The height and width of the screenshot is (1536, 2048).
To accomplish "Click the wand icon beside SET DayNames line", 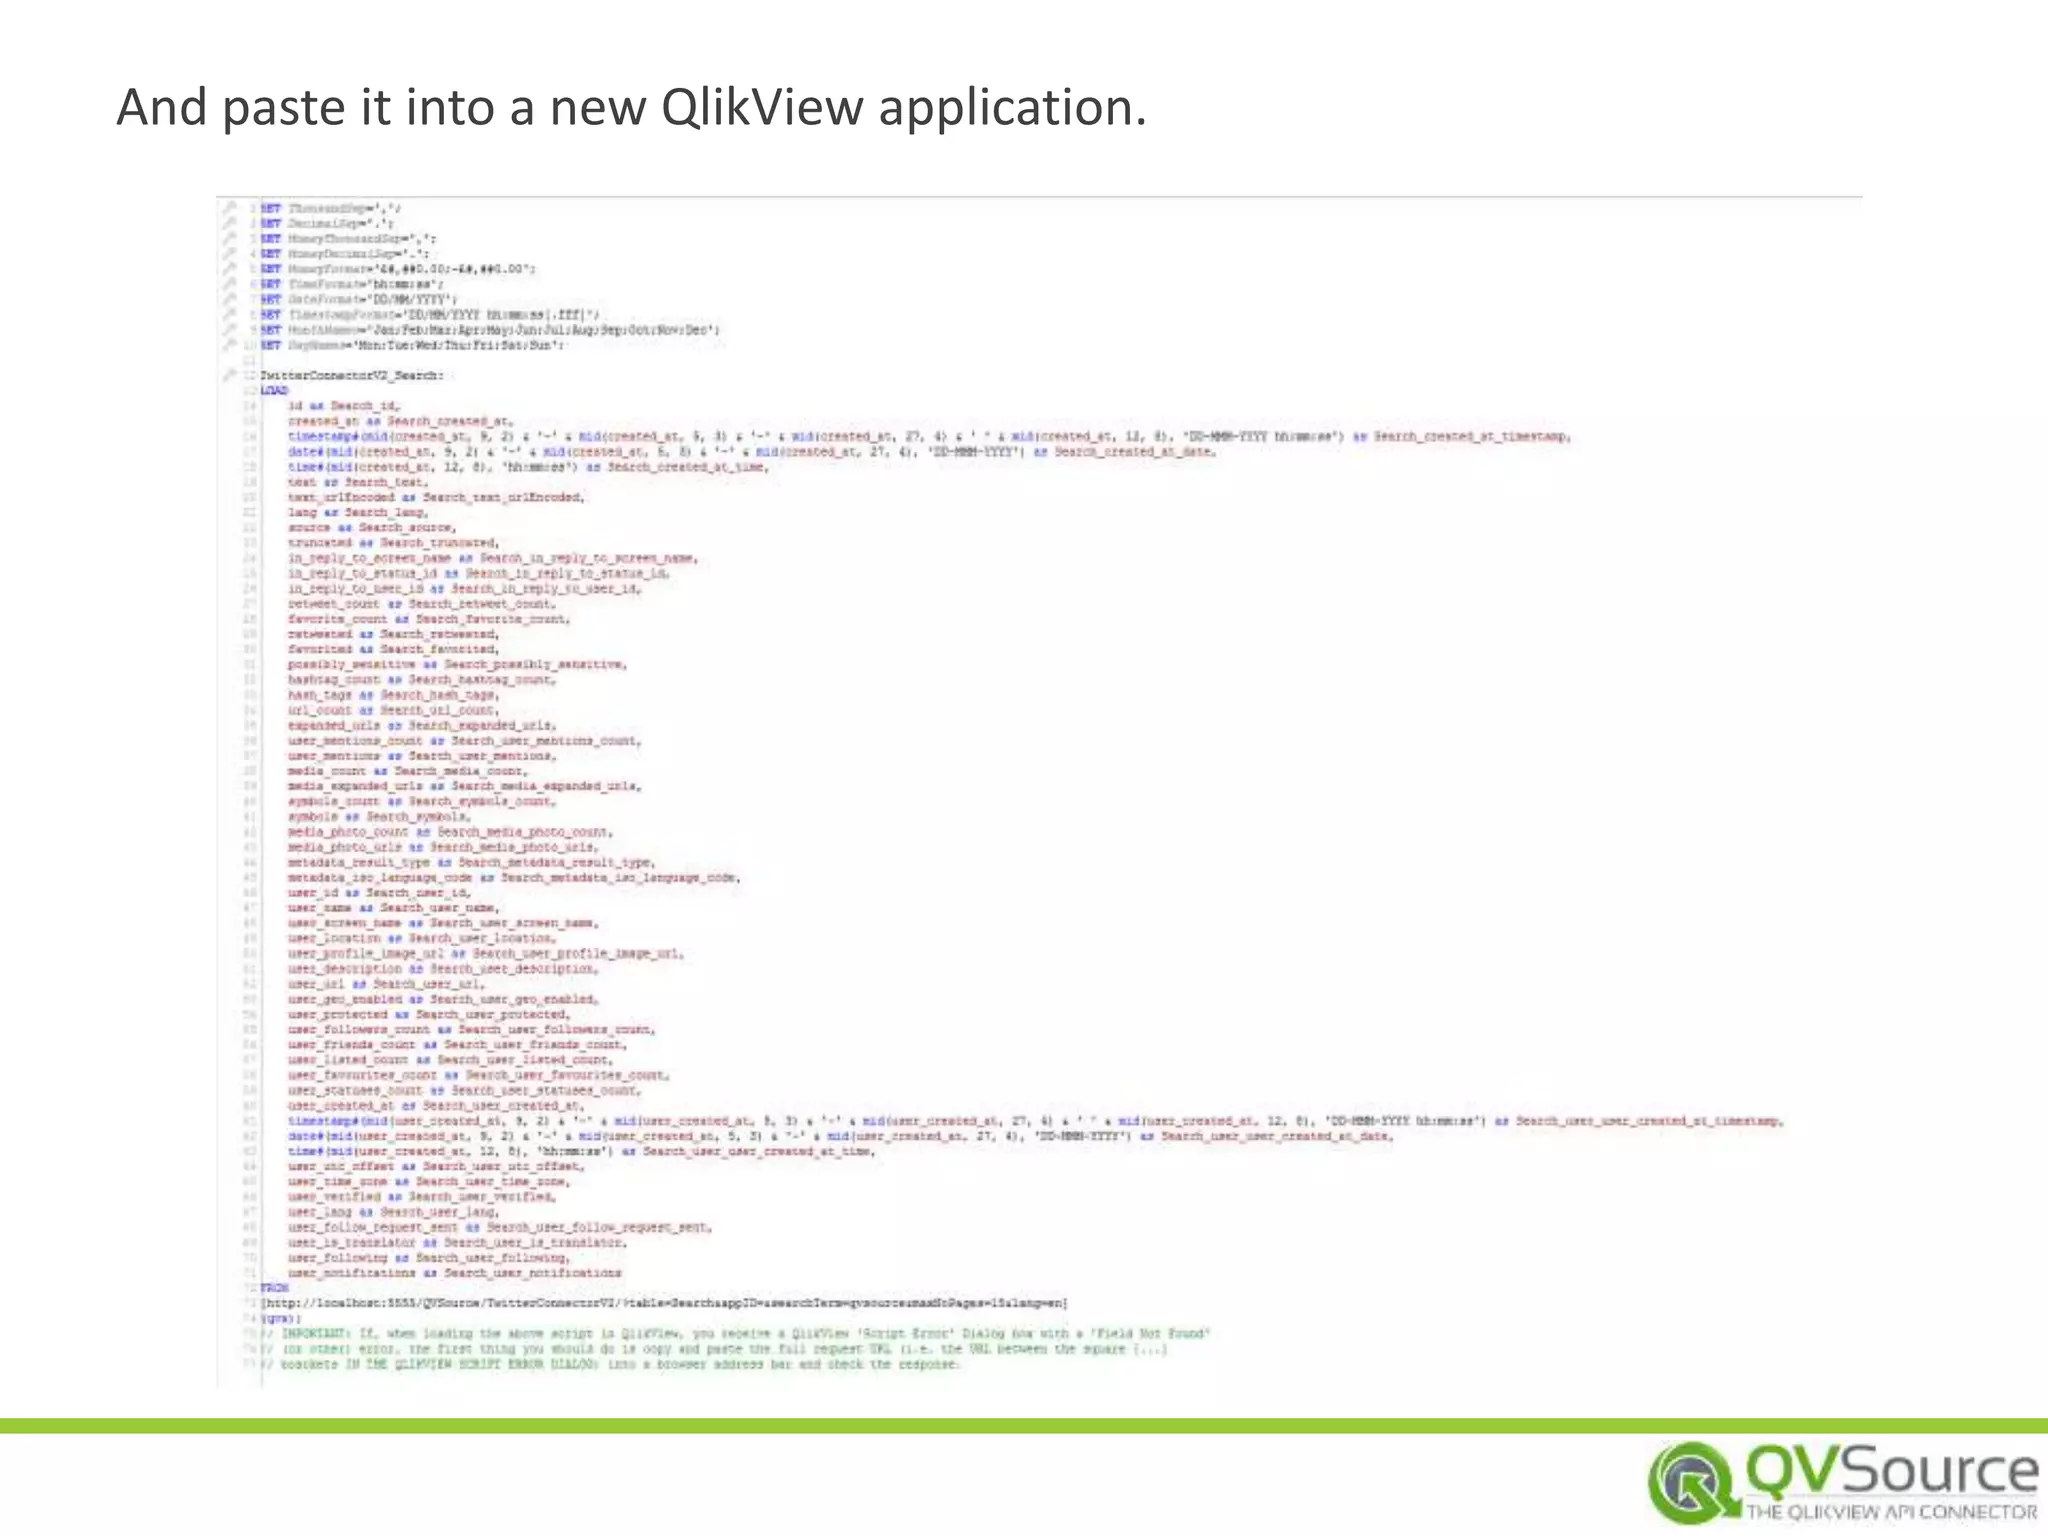I will [x=229, y=345].
